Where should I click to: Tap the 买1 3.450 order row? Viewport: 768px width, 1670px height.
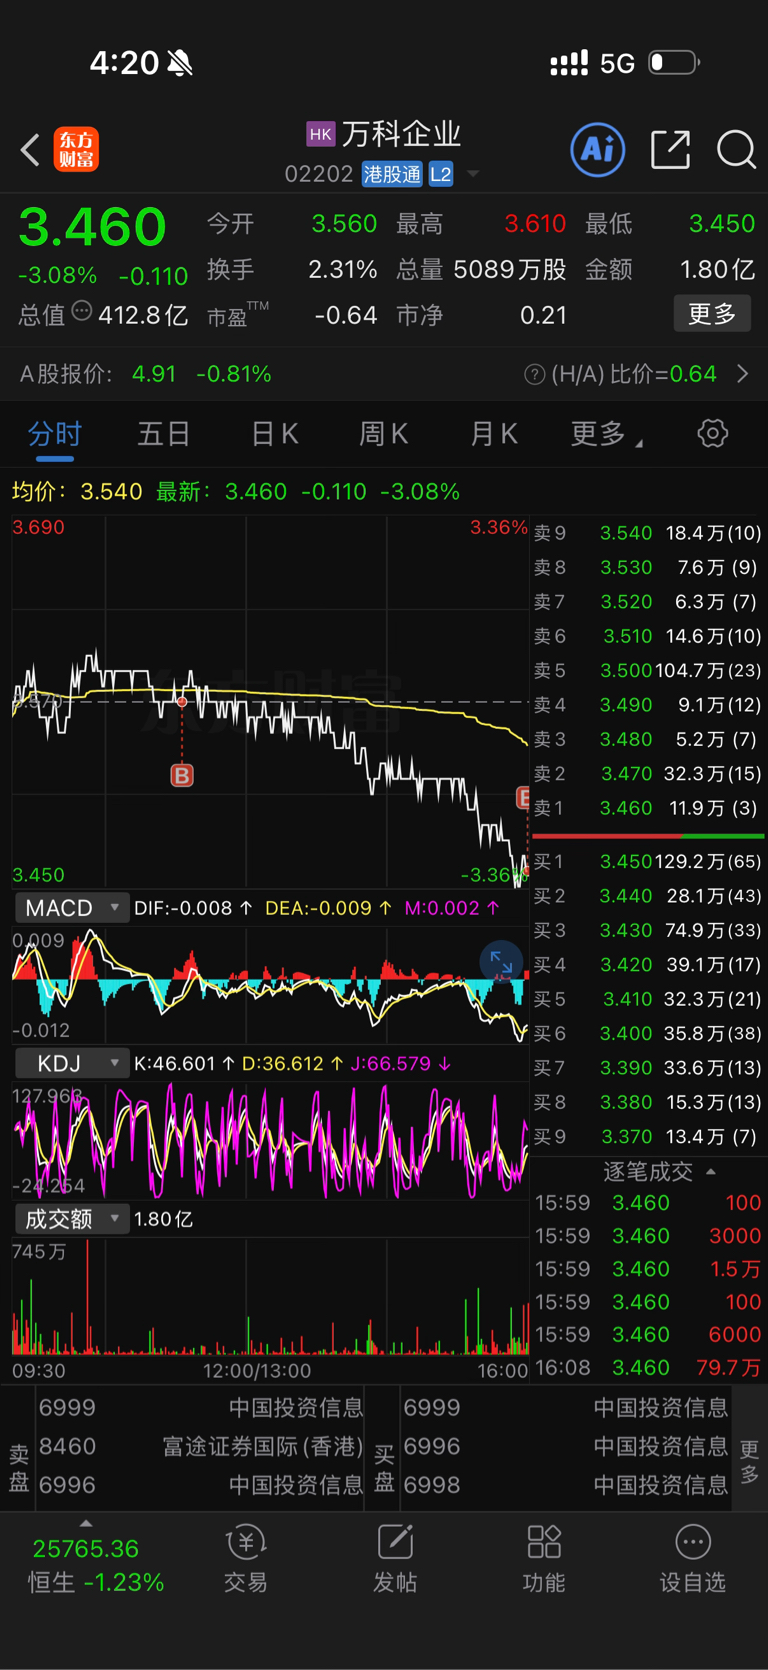pos(648,861)
